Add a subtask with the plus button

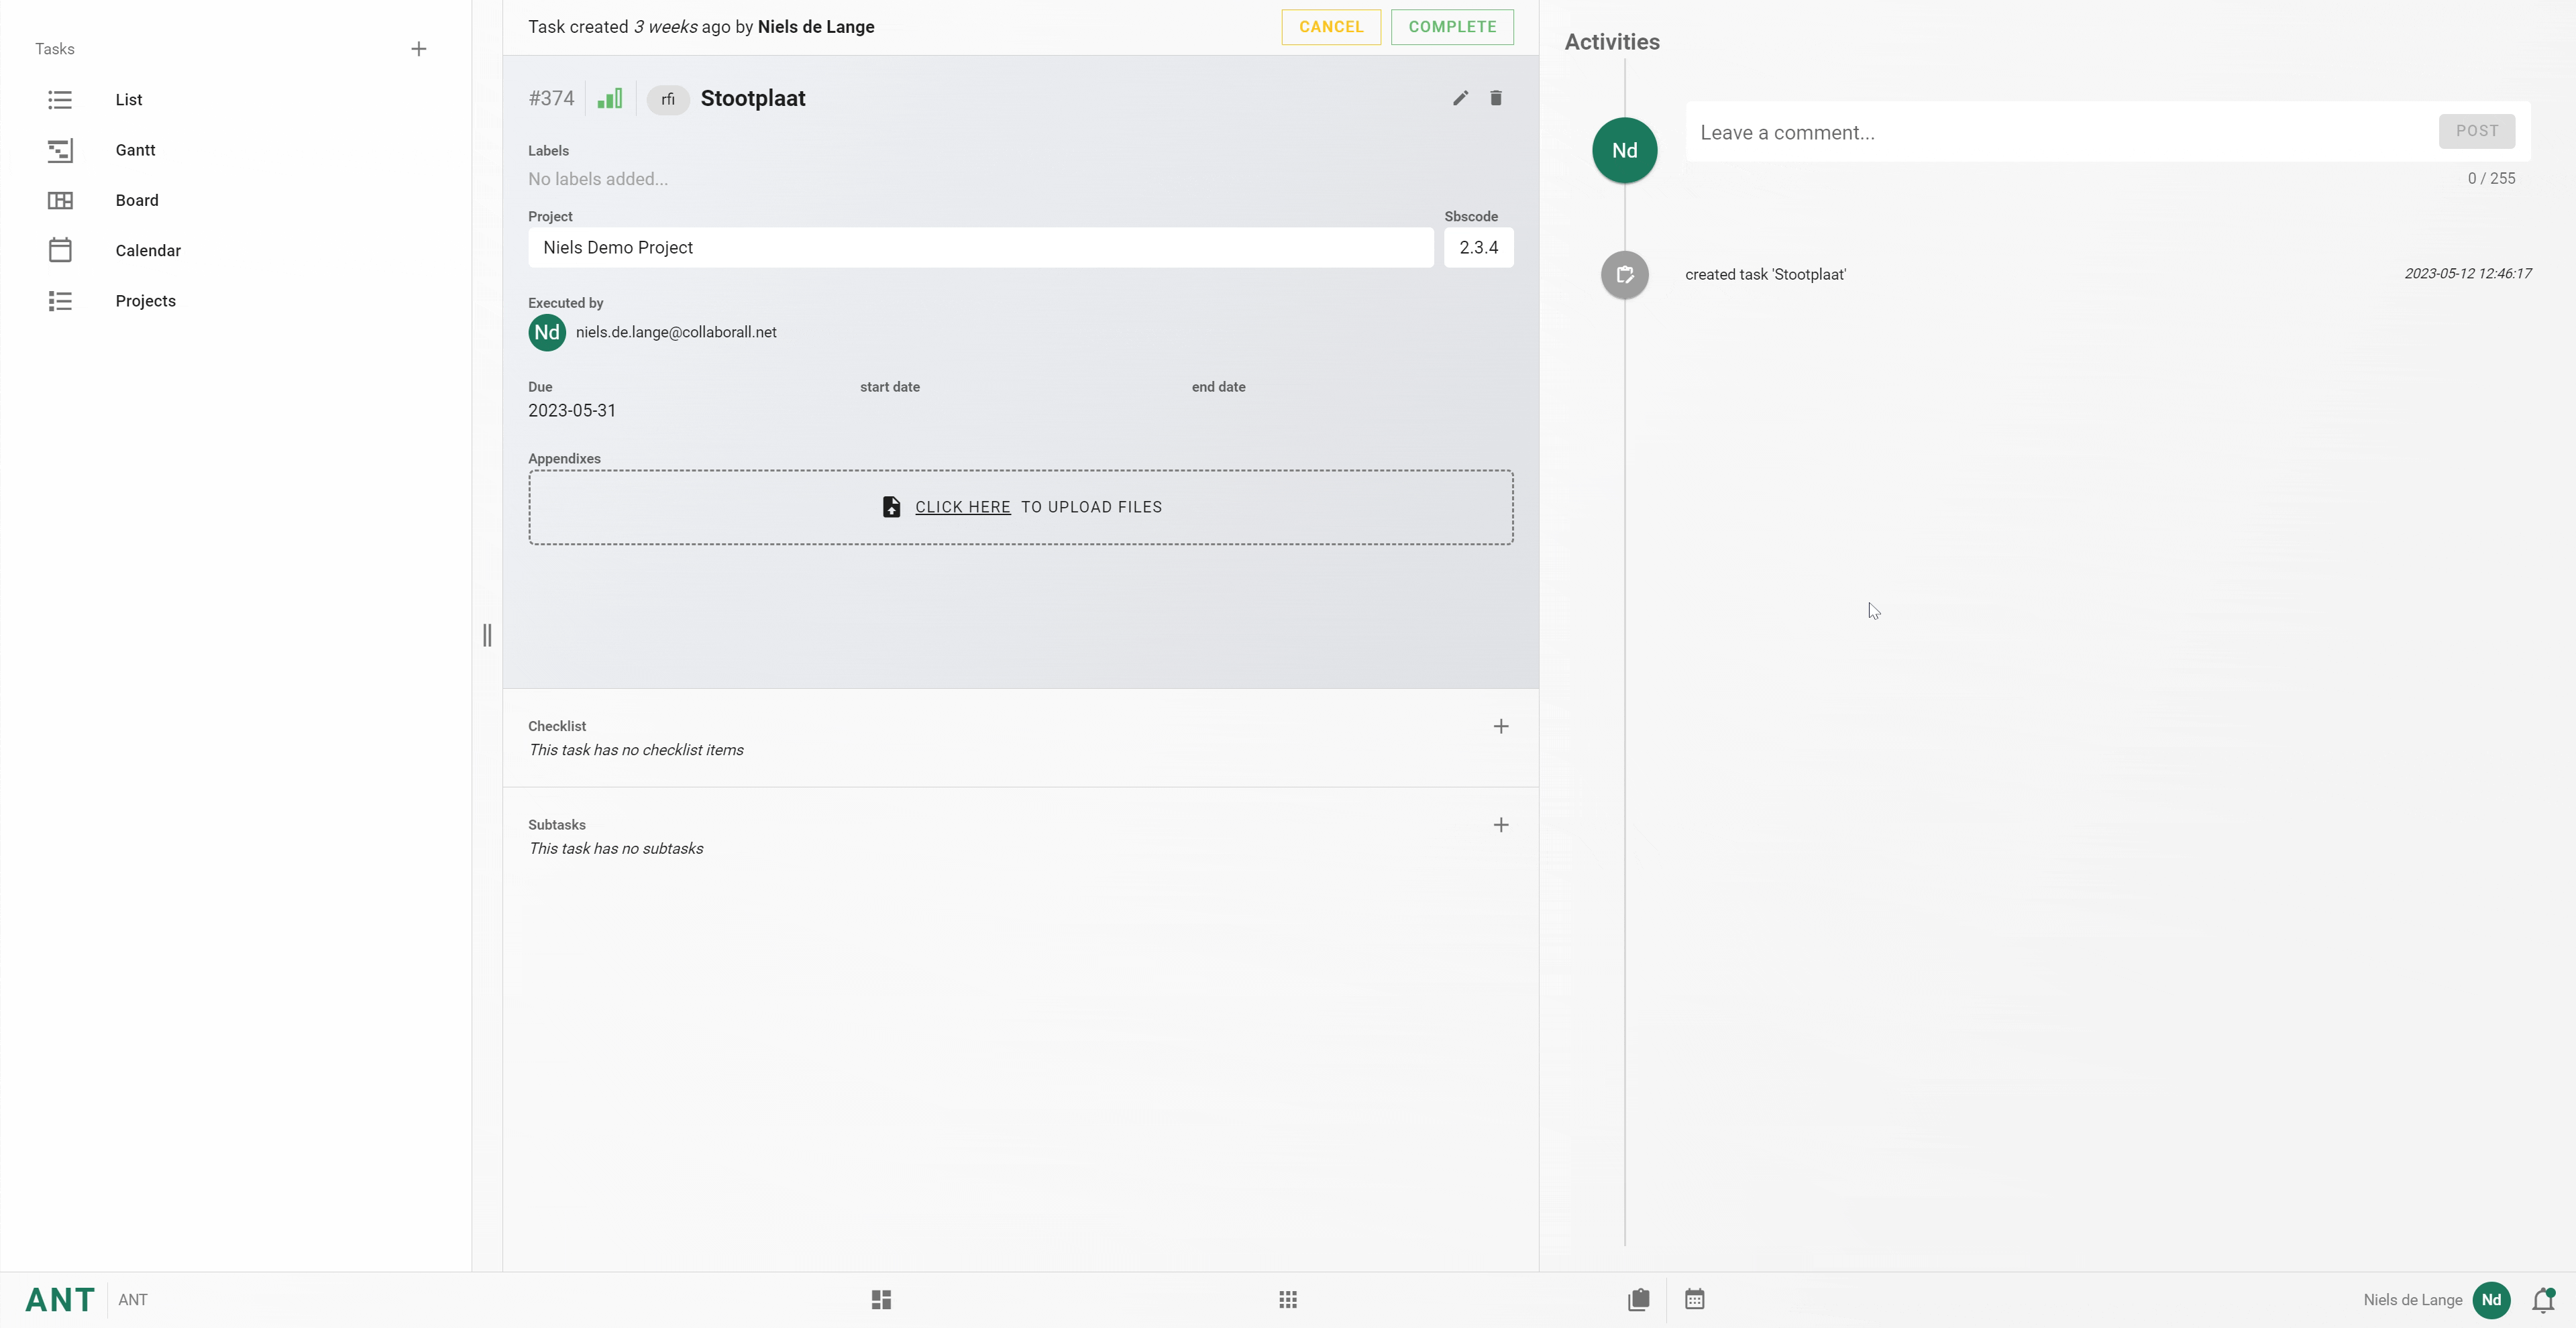[x=1500, y=825]
